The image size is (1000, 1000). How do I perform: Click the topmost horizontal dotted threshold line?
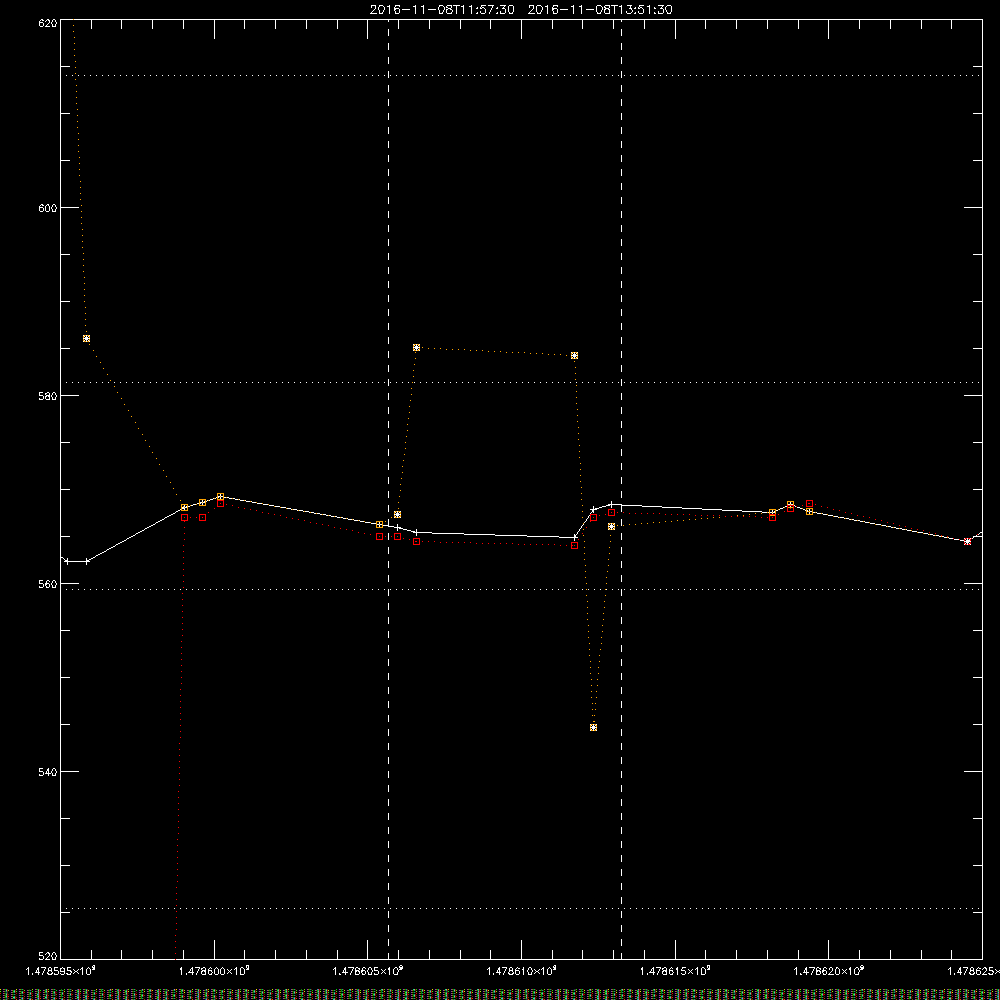click(521, 75)
